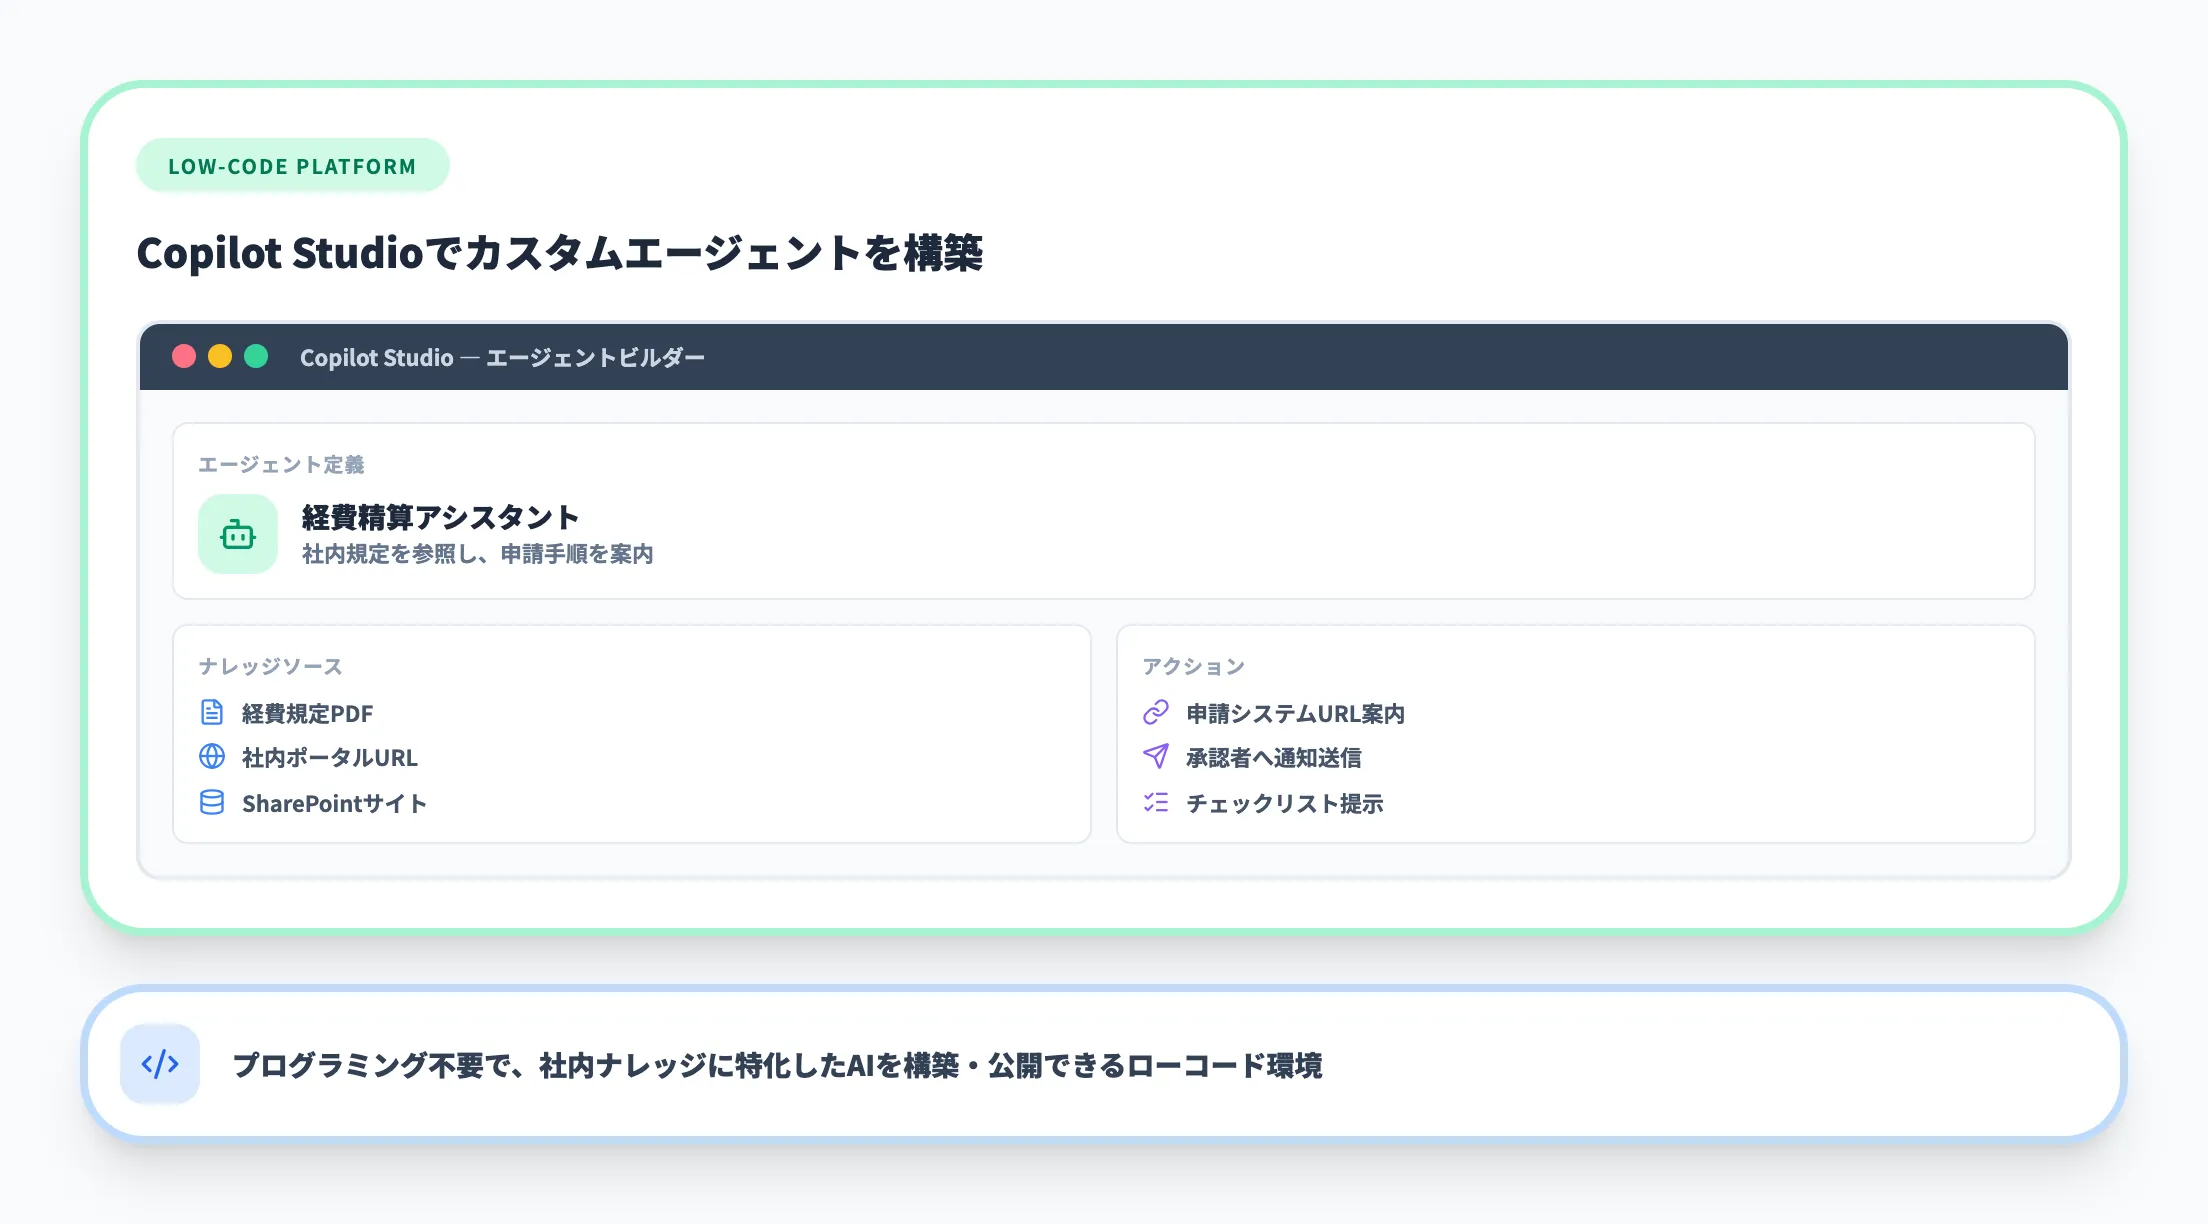
Task: Click the checklist icon beside チェックリスト提示
Action: pos(1155,803)
